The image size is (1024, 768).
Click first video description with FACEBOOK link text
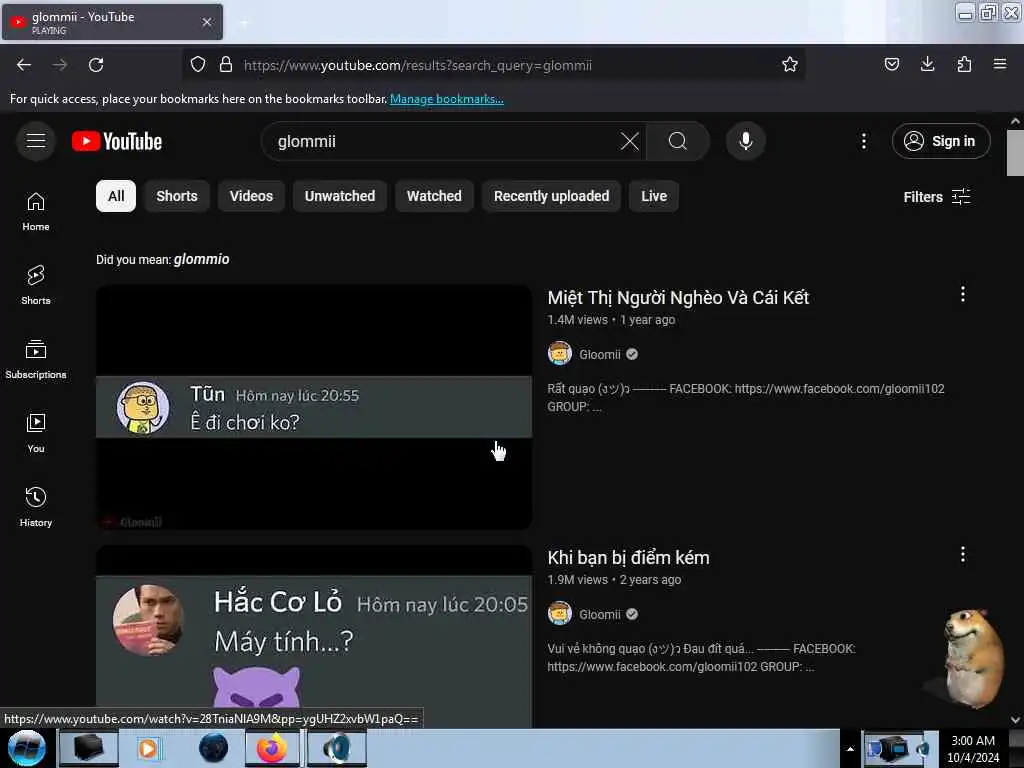point(746,397)
